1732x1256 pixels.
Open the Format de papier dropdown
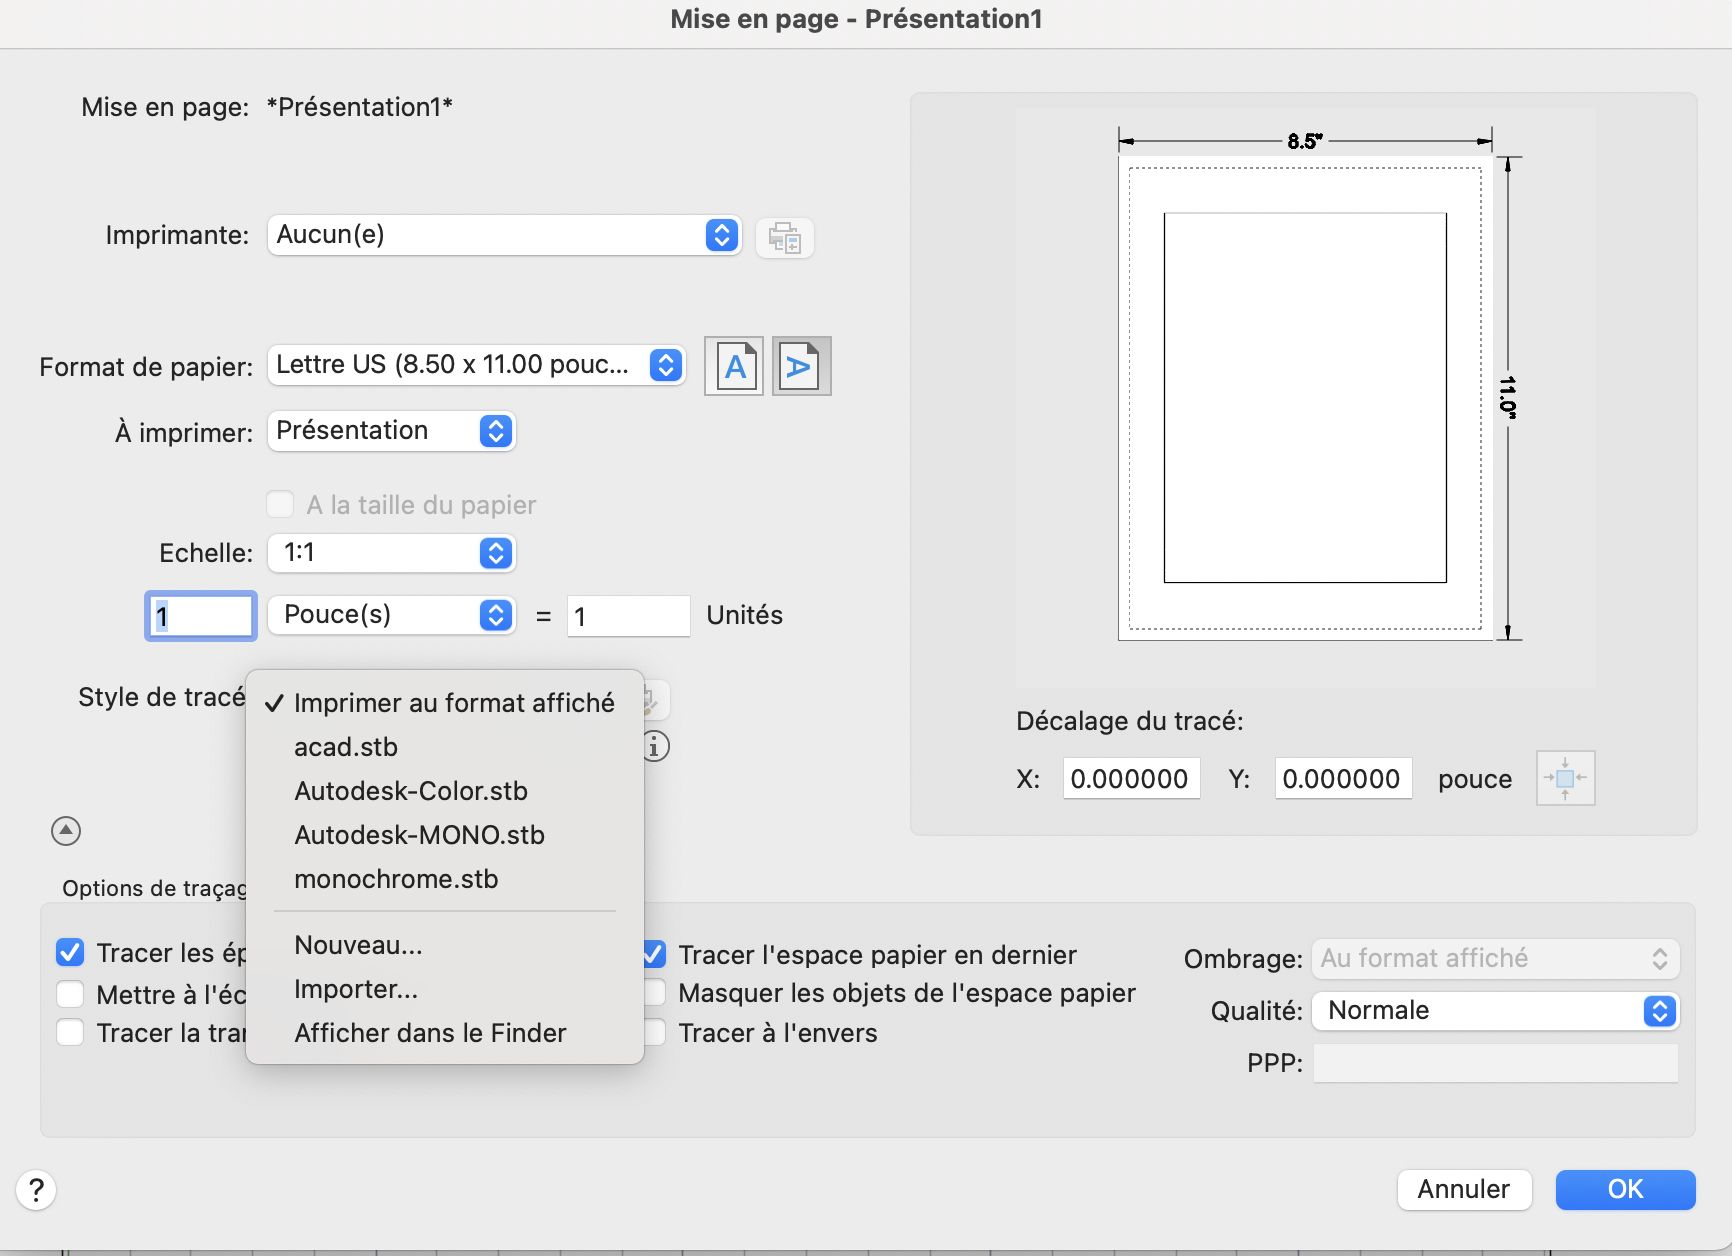point(476,365)
